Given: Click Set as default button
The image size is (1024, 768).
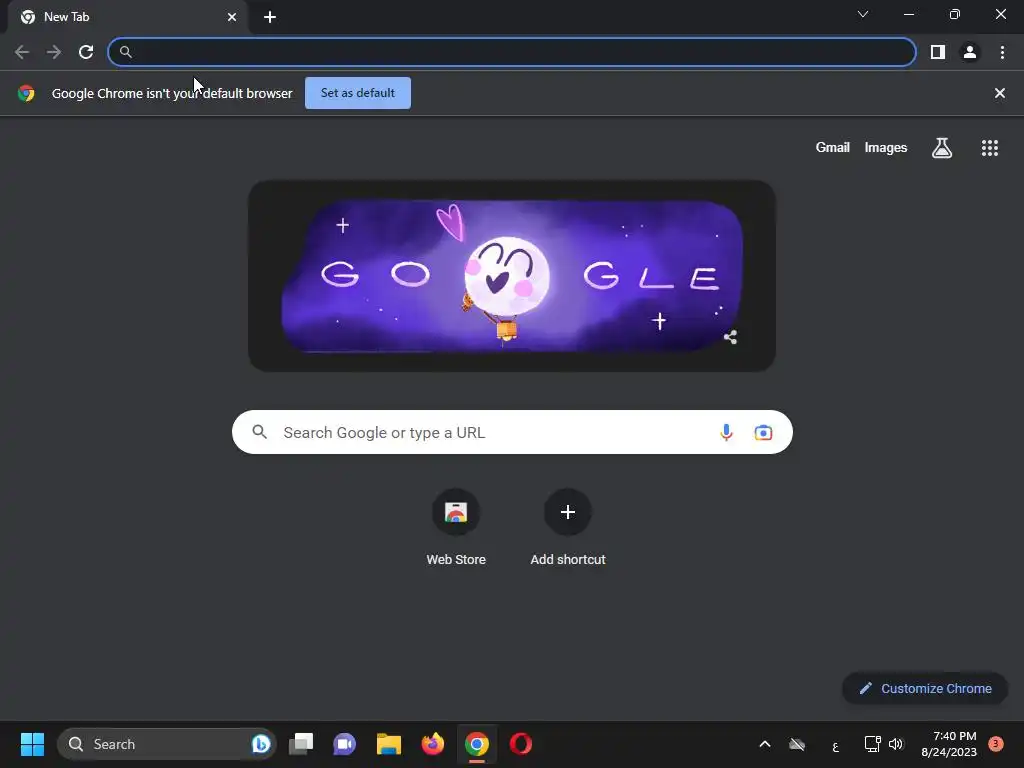Looking at the screenshot, I should [x=358, y=93].
